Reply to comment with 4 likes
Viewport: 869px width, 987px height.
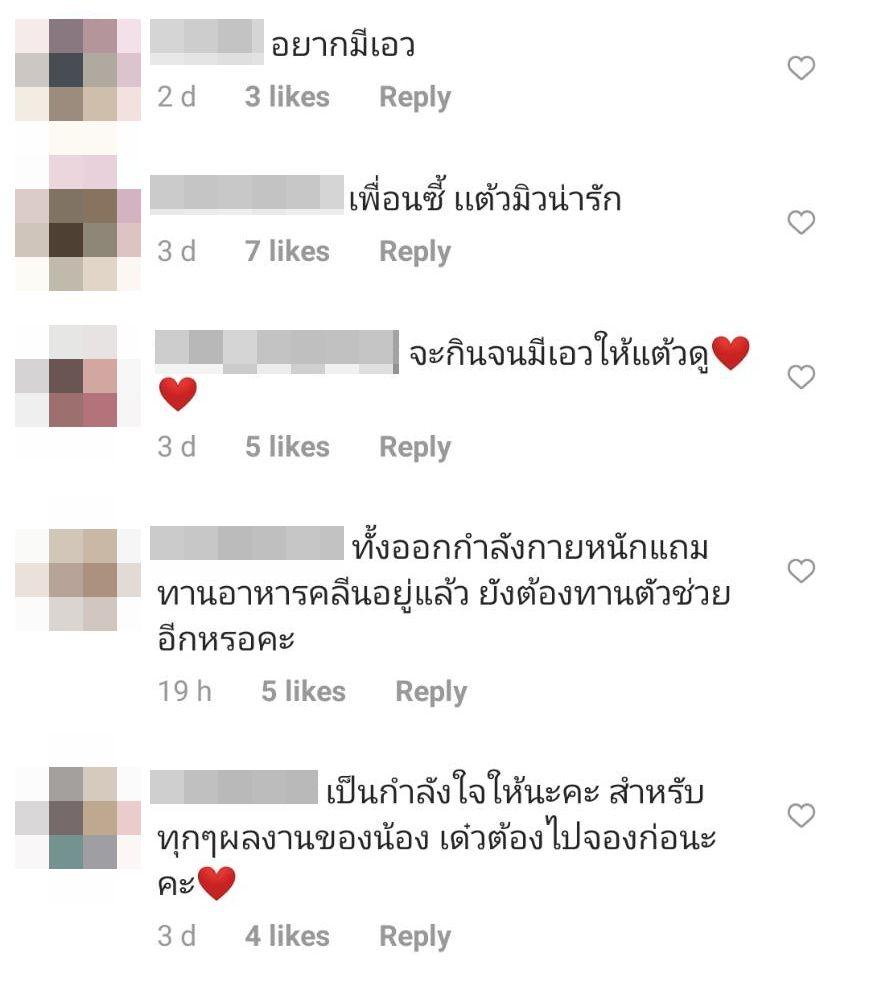click(x=415, y=937)
